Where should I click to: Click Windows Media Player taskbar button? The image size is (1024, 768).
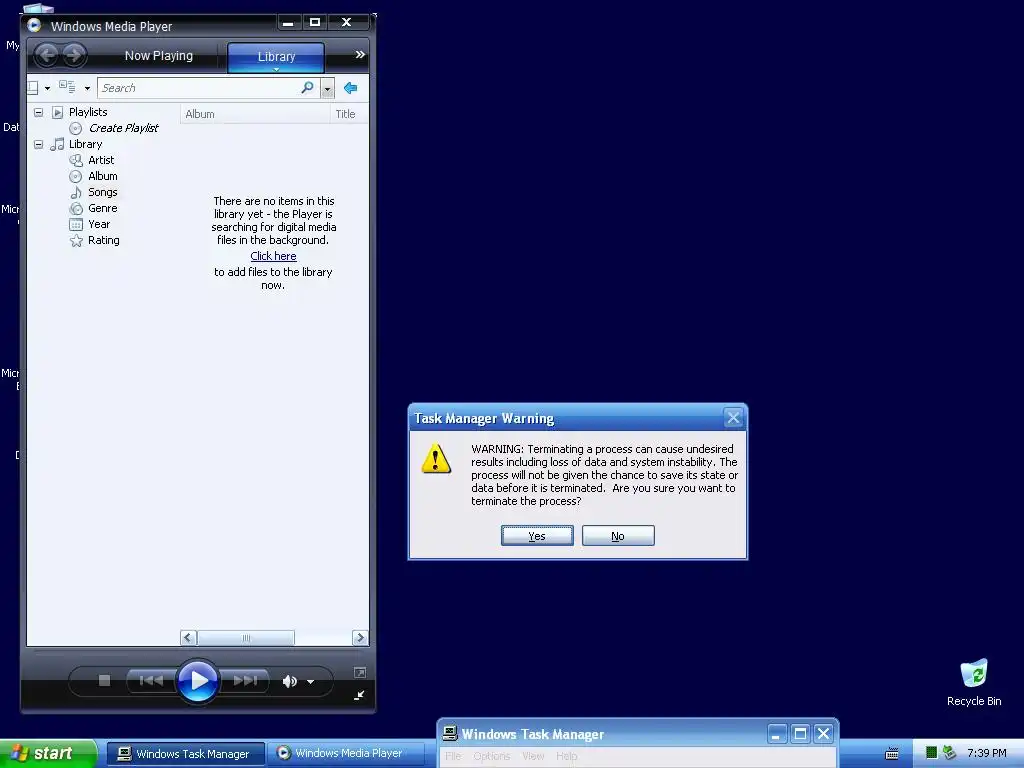[x=346, y=754]
